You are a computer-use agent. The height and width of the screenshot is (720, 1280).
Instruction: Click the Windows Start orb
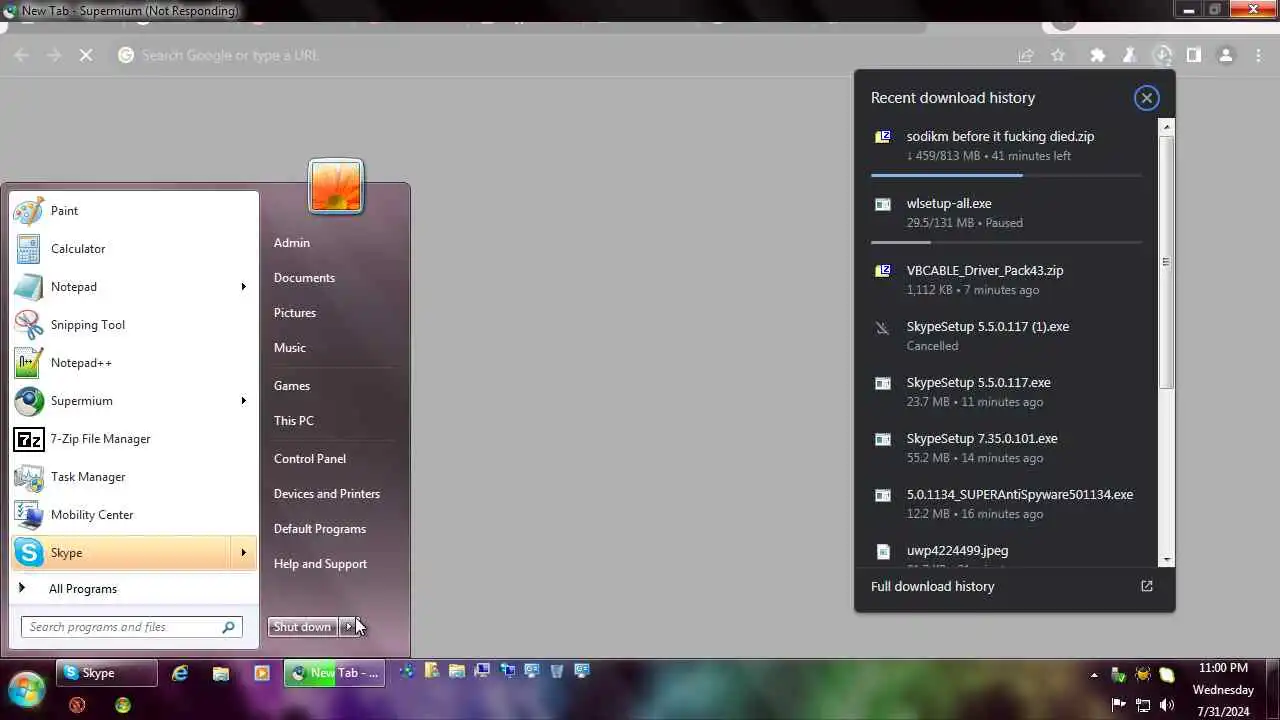click(x=26, y=689)
